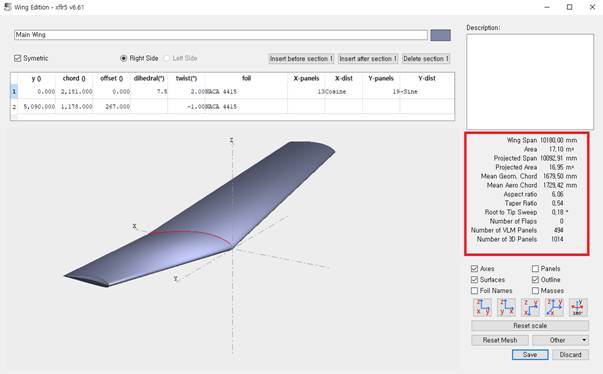Click Insert after section 1 button

tap(368, 59)
